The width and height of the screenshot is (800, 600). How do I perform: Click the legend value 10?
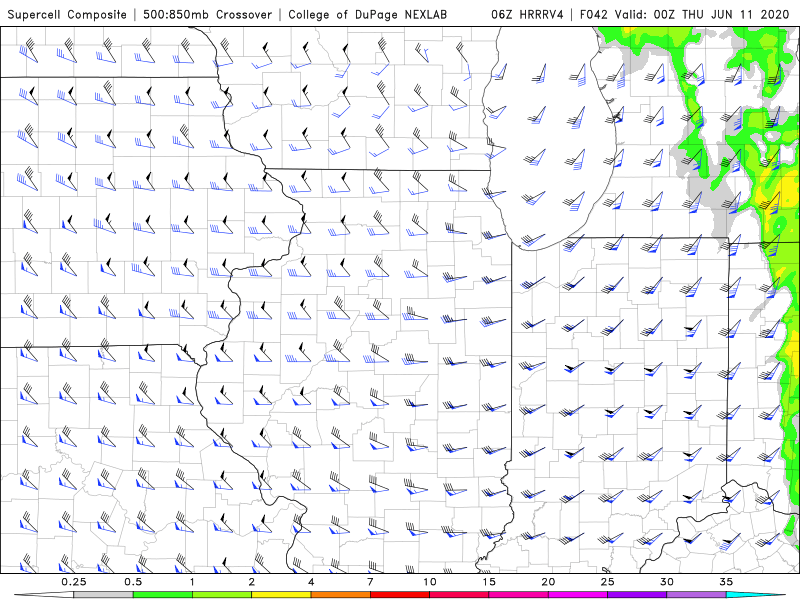click(430, 582)
